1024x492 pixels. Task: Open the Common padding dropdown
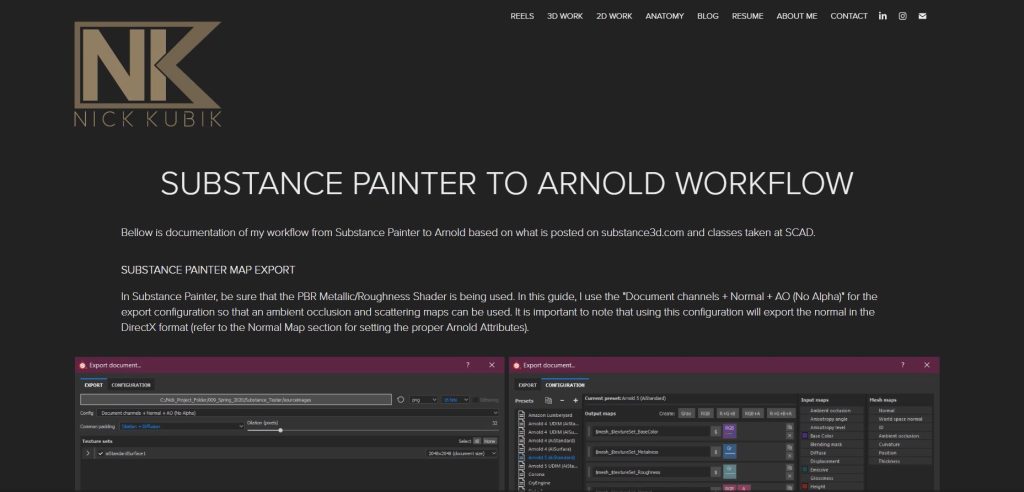click(x=182, y=427)
